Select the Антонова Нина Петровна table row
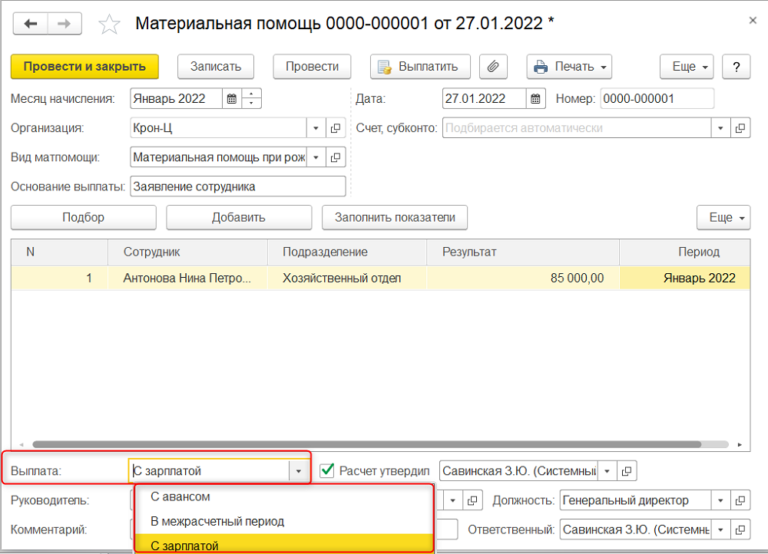This screenshot has width=768, height=554. [187, 278]
